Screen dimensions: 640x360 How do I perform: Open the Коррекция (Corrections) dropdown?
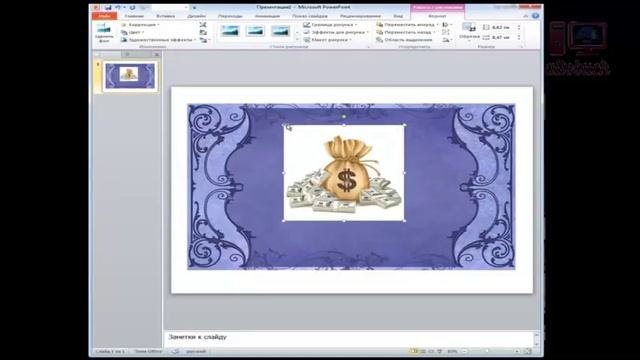(x=141, y=25)
